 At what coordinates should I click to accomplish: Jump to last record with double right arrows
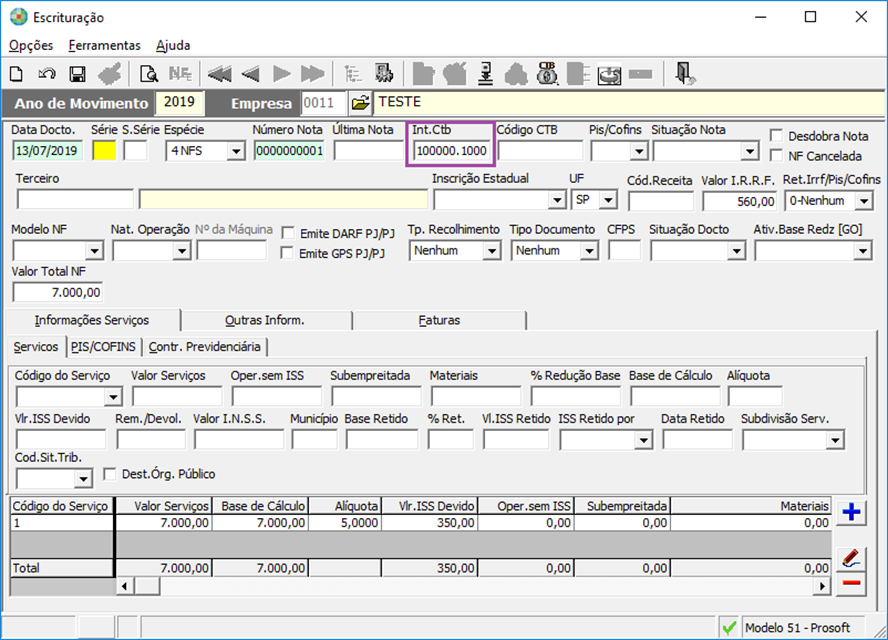coord(312,74)
